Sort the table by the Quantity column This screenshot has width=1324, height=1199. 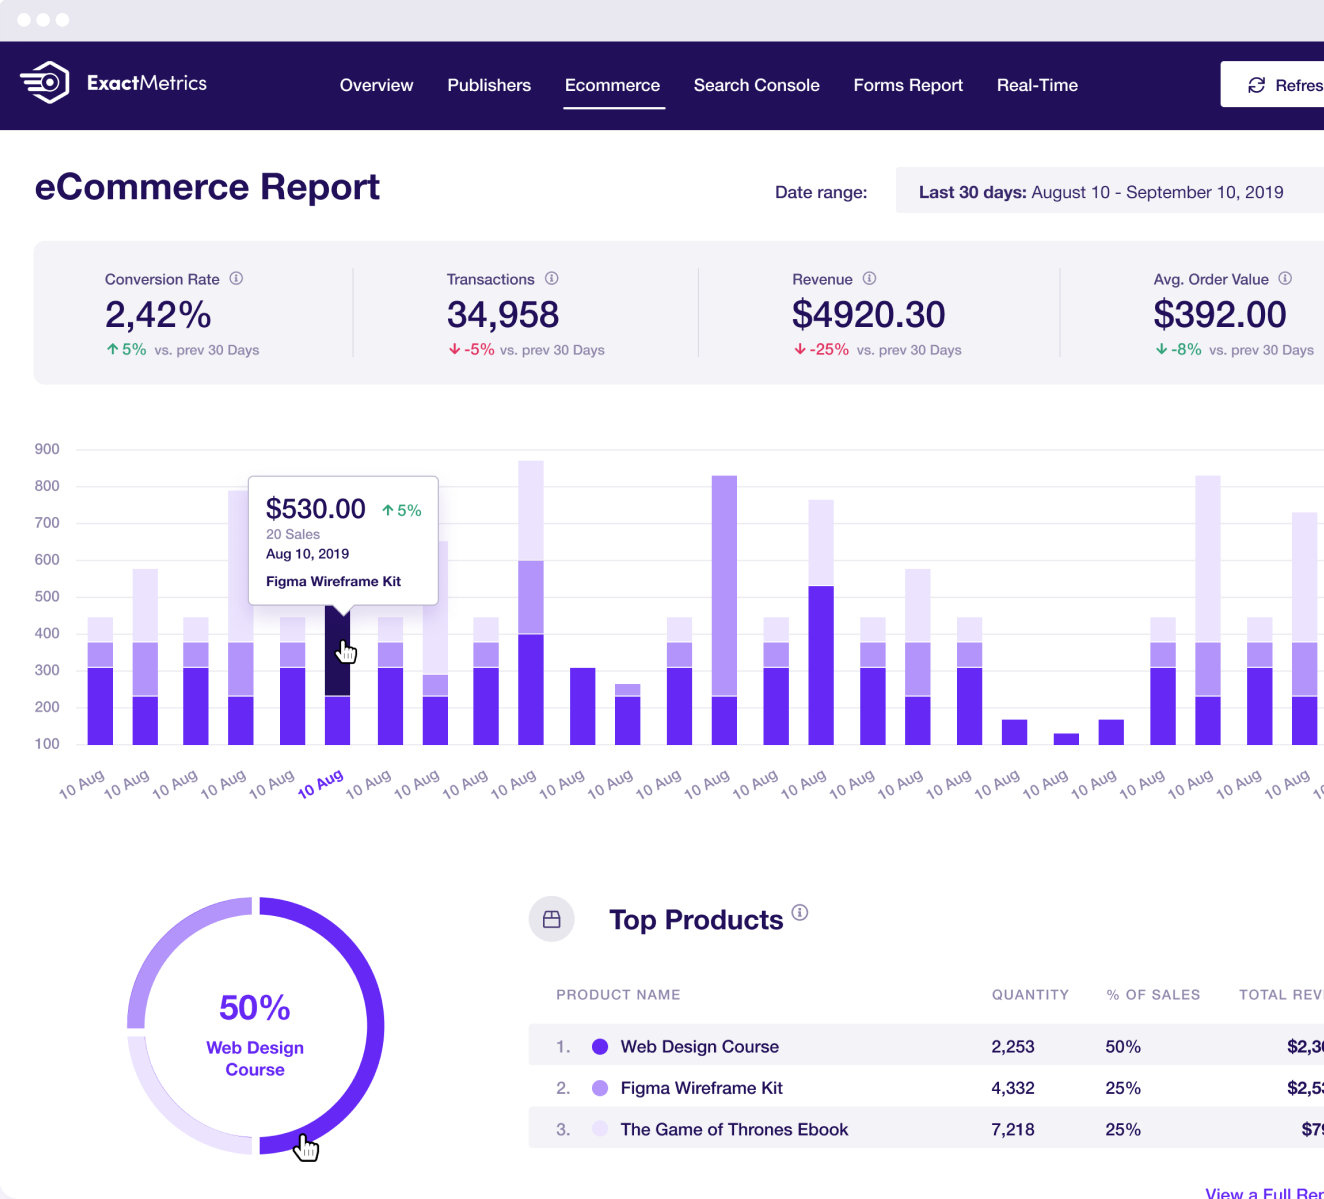point(1031,994)
